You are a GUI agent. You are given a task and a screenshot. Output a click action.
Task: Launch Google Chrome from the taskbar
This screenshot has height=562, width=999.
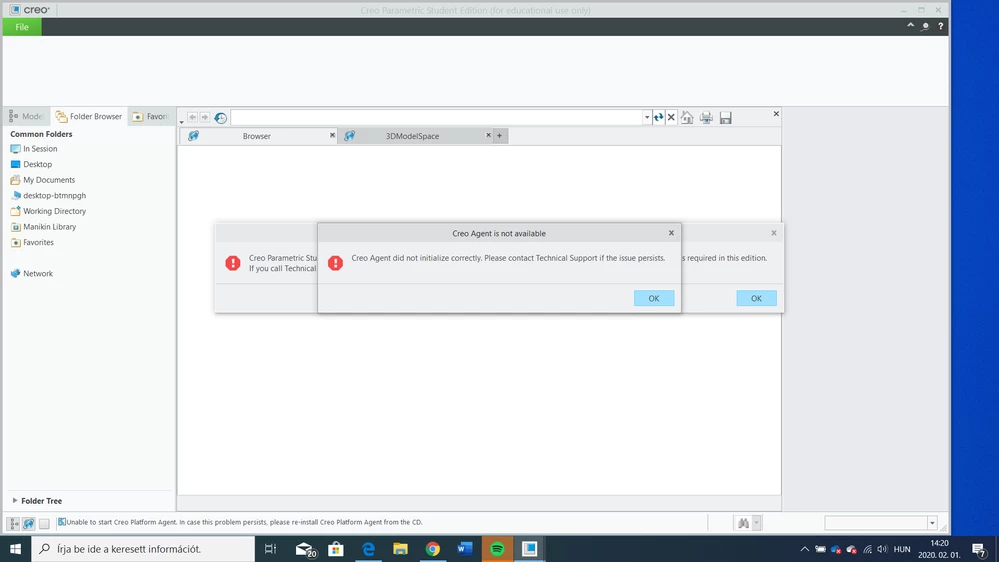coord(433,549)
